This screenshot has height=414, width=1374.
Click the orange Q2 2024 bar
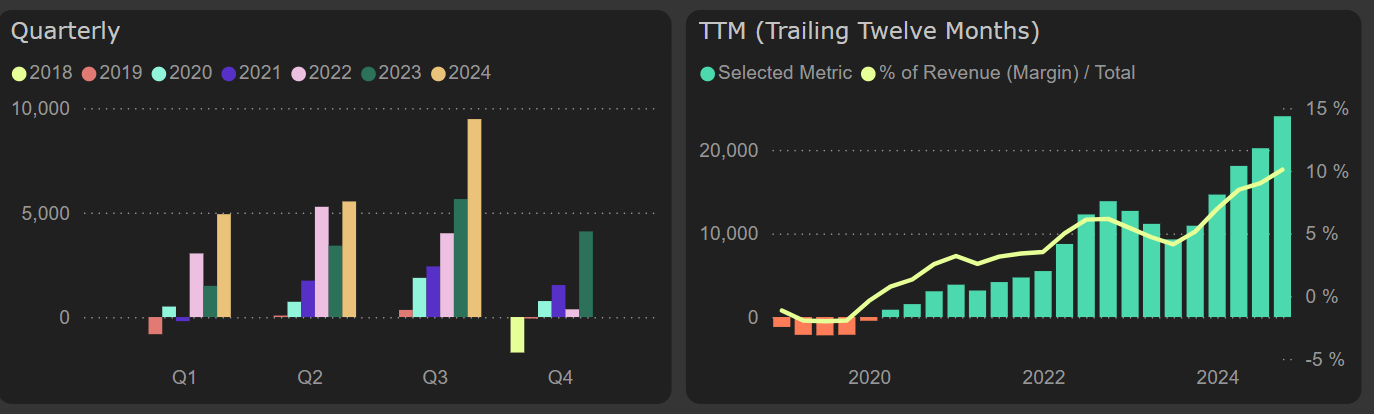pyautogui.click(x=349, y=260)
